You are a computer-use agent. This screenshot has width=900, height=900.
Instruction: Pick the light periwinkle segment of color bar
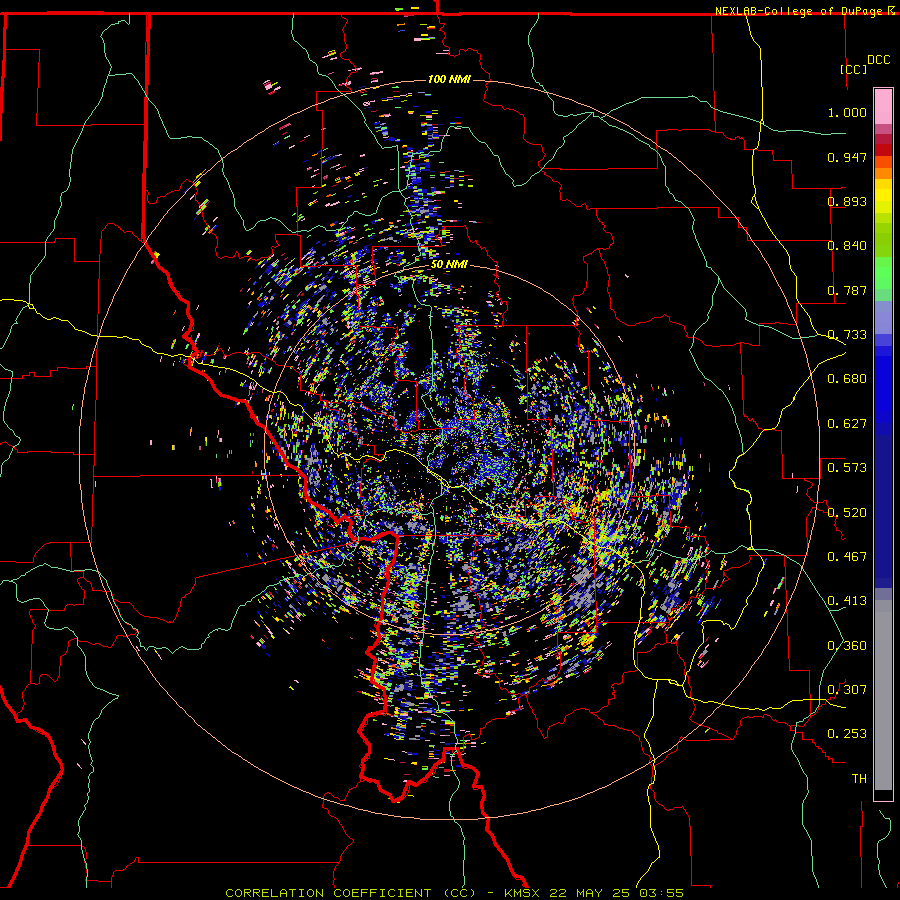(883, 317)
